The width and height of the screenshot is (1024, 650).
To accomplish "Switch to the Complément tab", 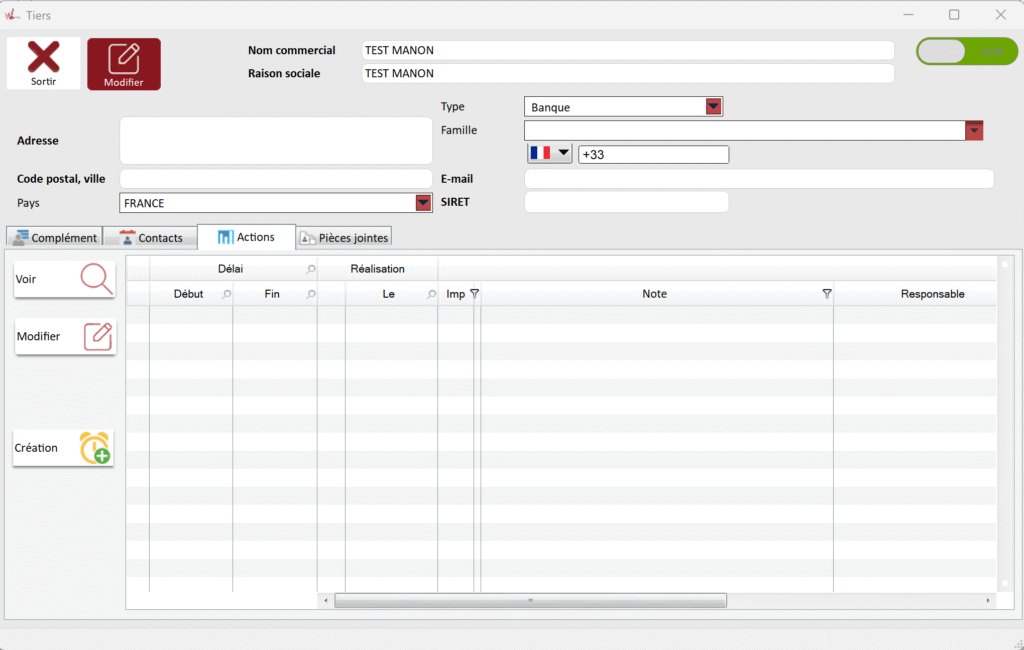I will [x=55, y=237].
